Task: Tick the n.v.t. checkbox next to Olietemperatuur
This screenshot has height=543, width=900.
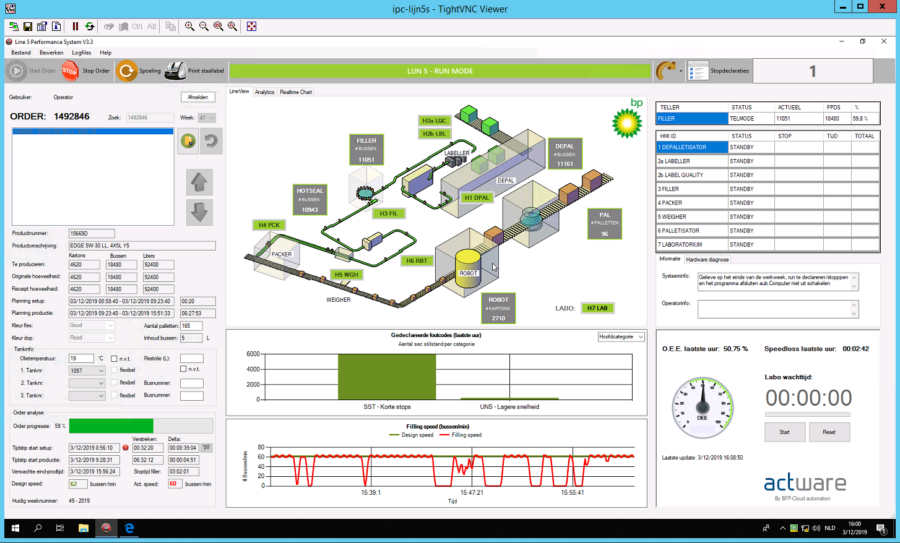Action: (113, 358)
